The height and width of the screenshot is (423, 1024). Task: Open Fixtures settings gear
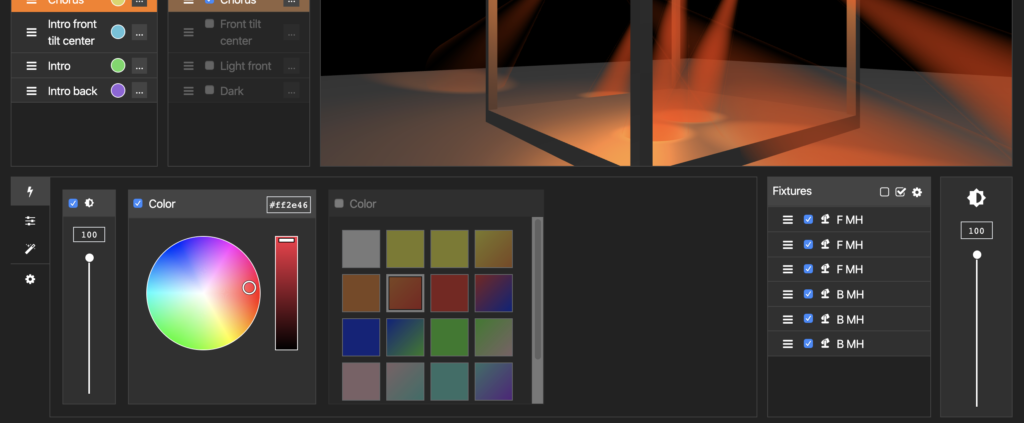(x=917, y=192)
